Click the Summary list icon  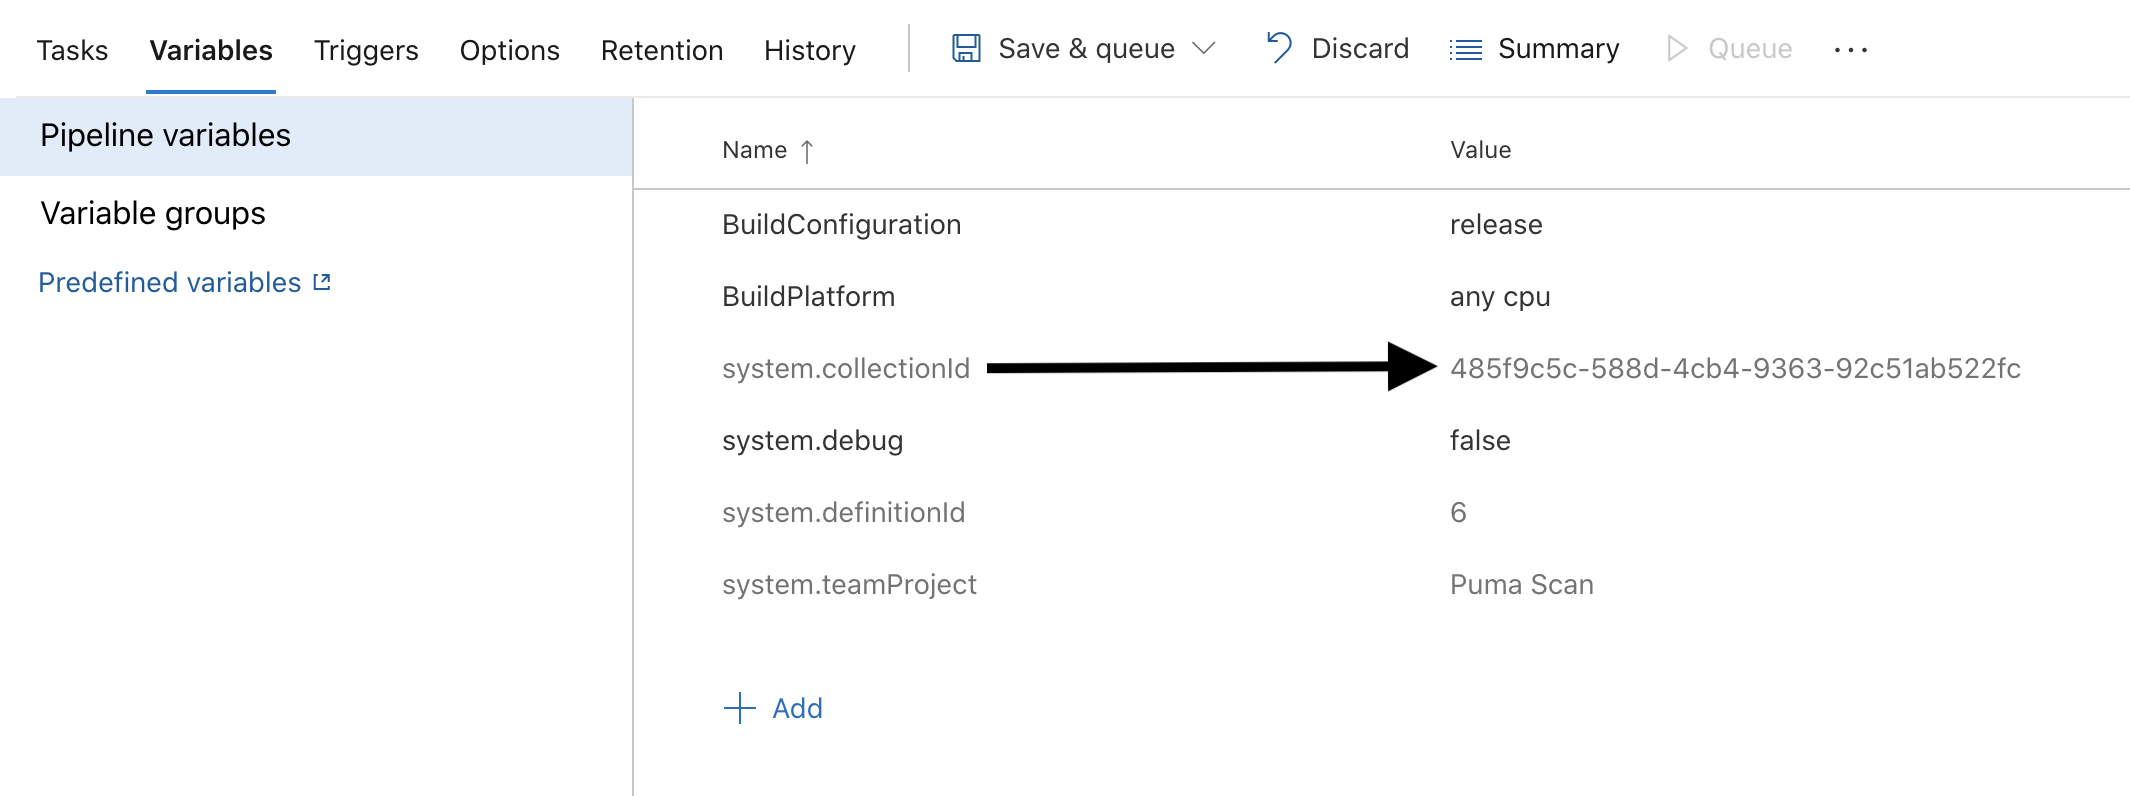(1466, 49)
